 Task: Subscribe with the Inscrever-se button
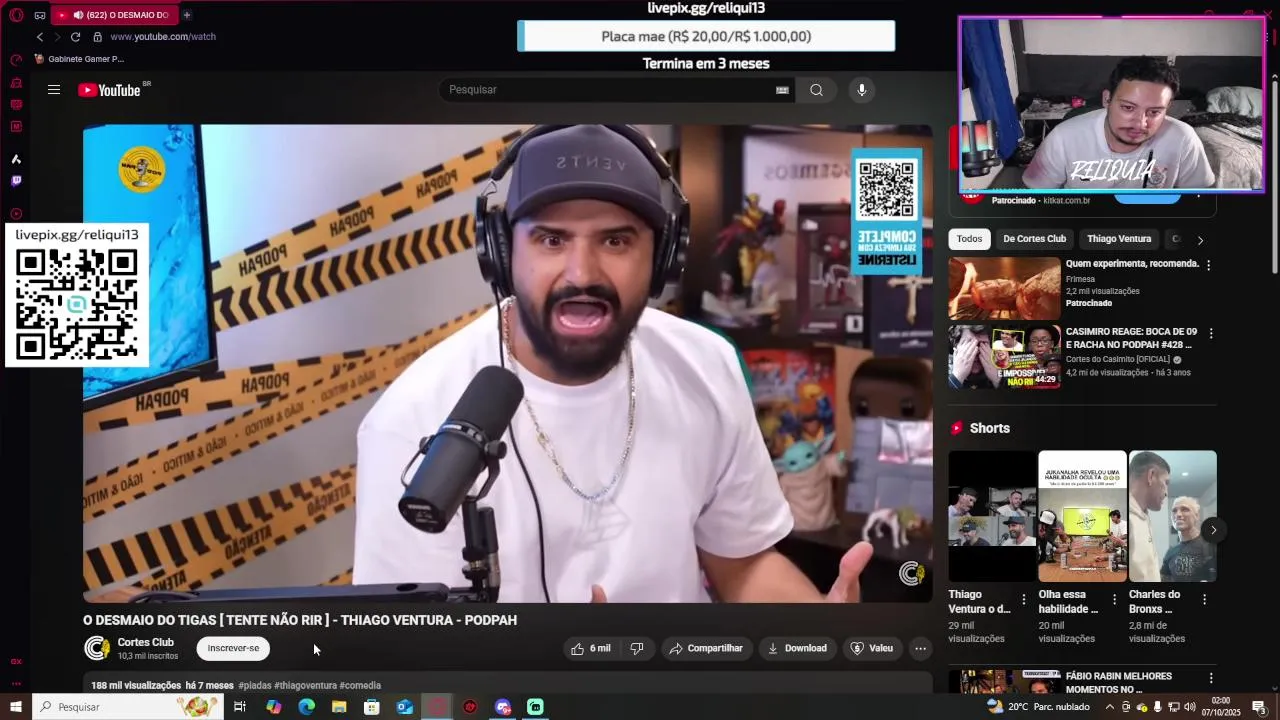coord(233,648)
